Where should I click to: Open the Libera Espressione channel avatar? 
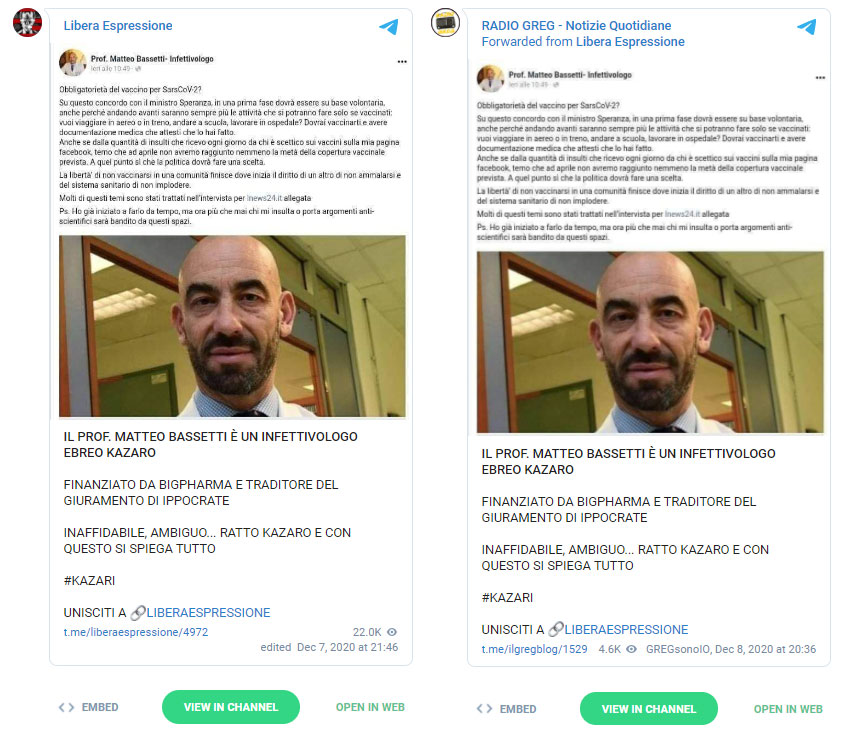[27, 23]
